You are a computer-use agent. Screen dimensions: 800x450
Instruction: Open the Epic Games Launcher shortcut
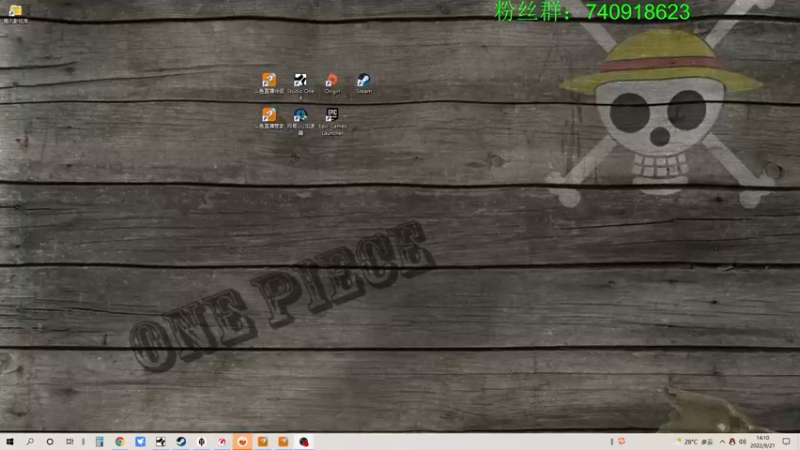pos(332,121)
